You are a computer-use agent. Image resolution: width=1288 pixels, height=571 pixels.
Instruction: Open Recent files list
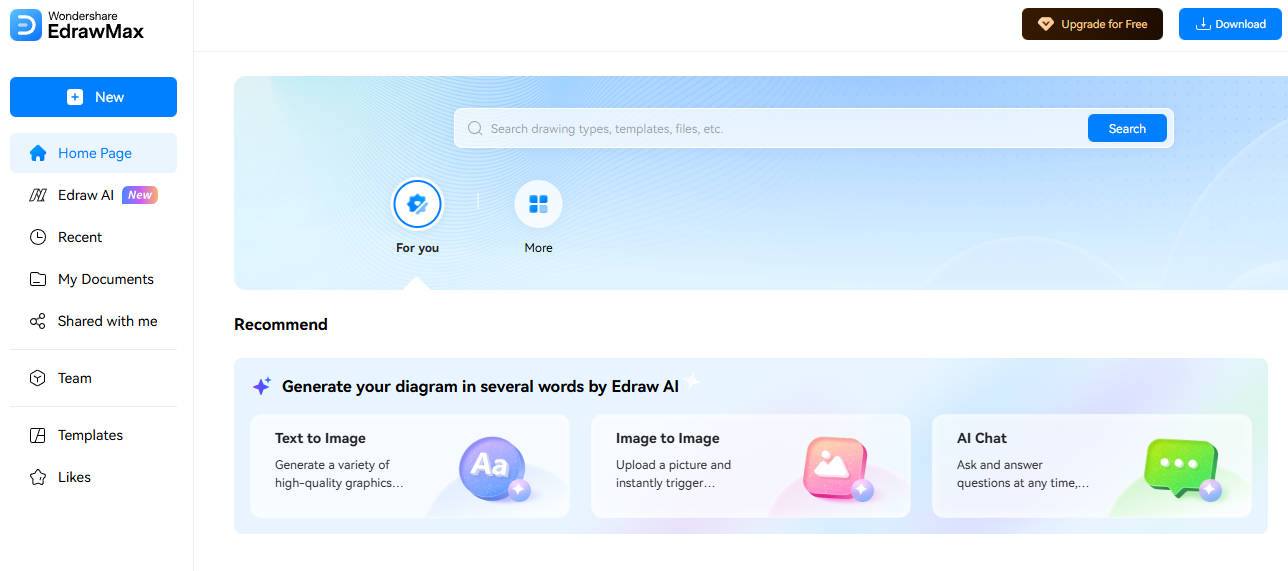tap(93, 237)
